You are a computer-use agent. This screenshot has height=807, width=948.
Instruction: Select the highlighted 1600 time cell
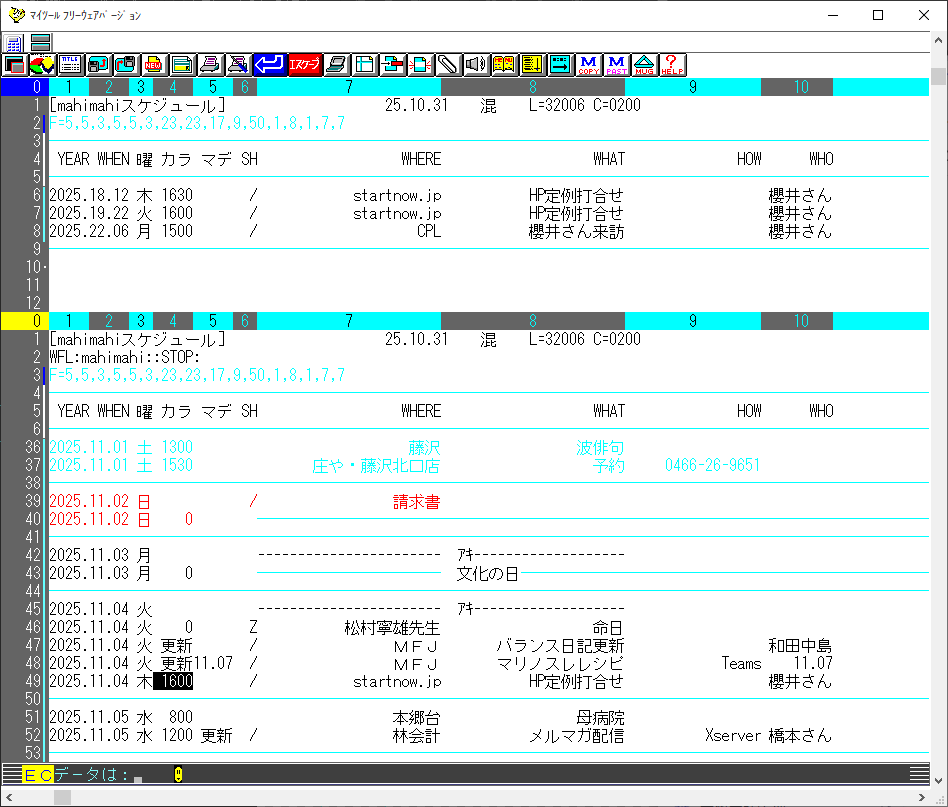(x=173, y=681)
